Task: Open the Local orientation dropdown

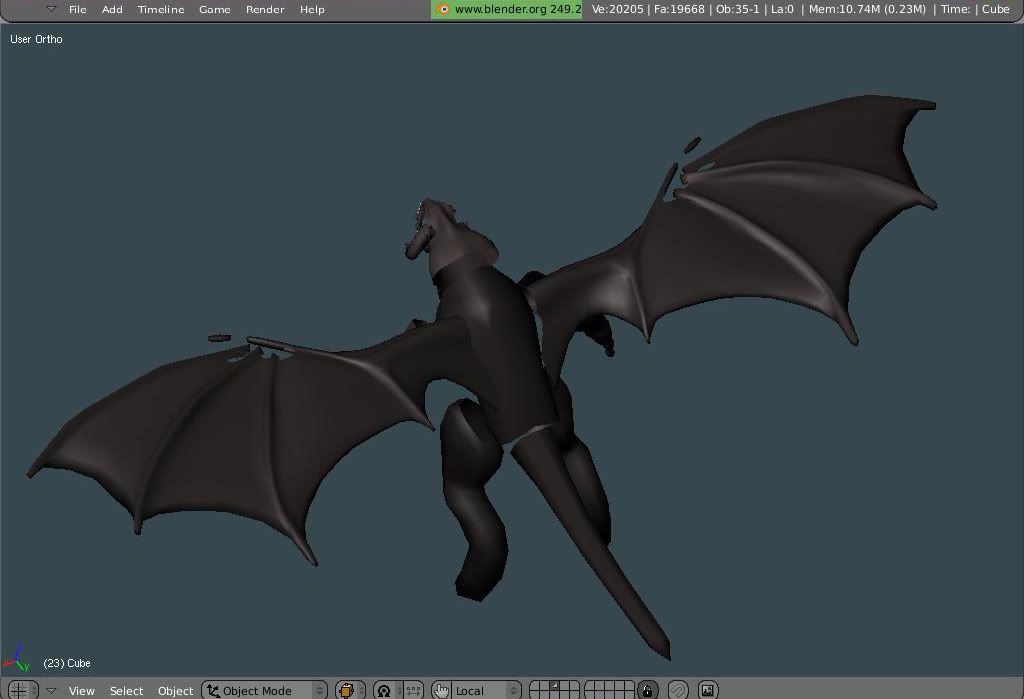Action: [x=485, y=690]
